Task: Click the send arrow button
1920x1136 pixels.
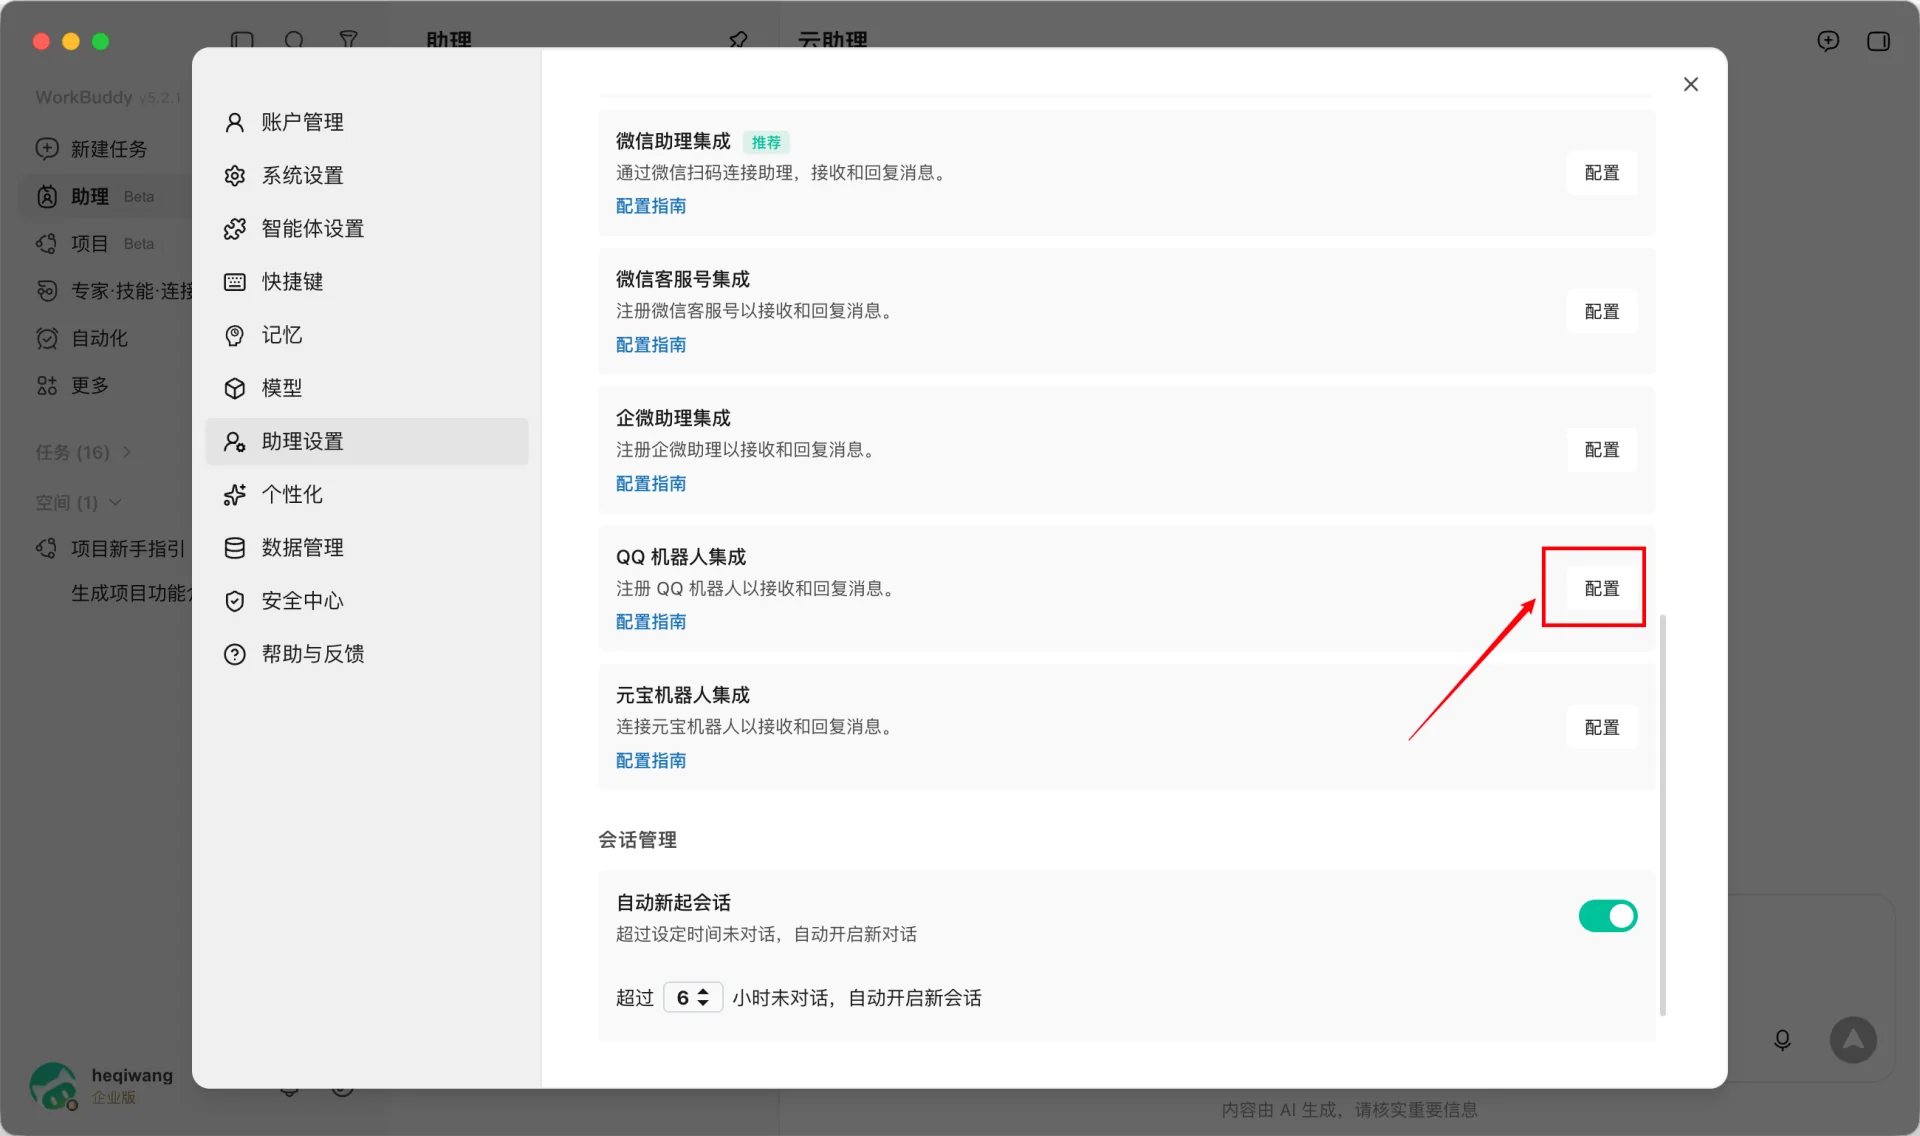Action: pyautogui.click(x=1853, y=1040)
